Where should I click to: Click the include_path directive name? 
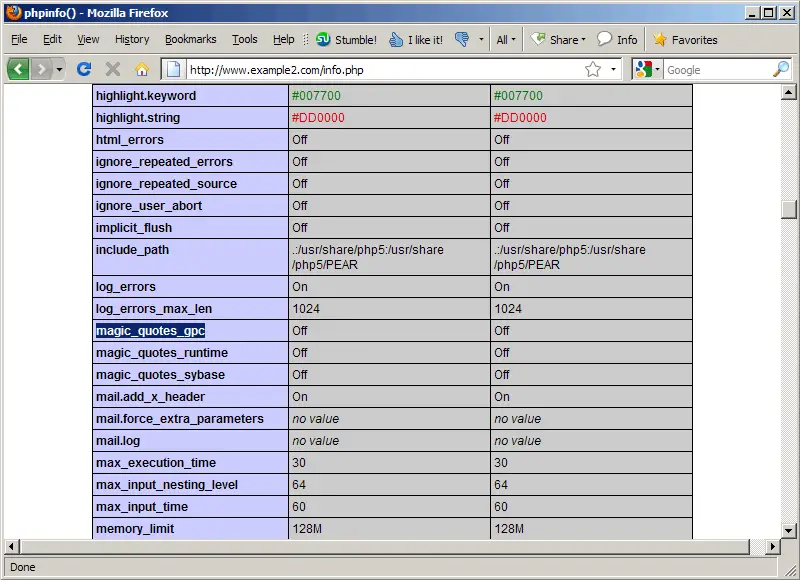pyautogui.click(x=132, y=250)
